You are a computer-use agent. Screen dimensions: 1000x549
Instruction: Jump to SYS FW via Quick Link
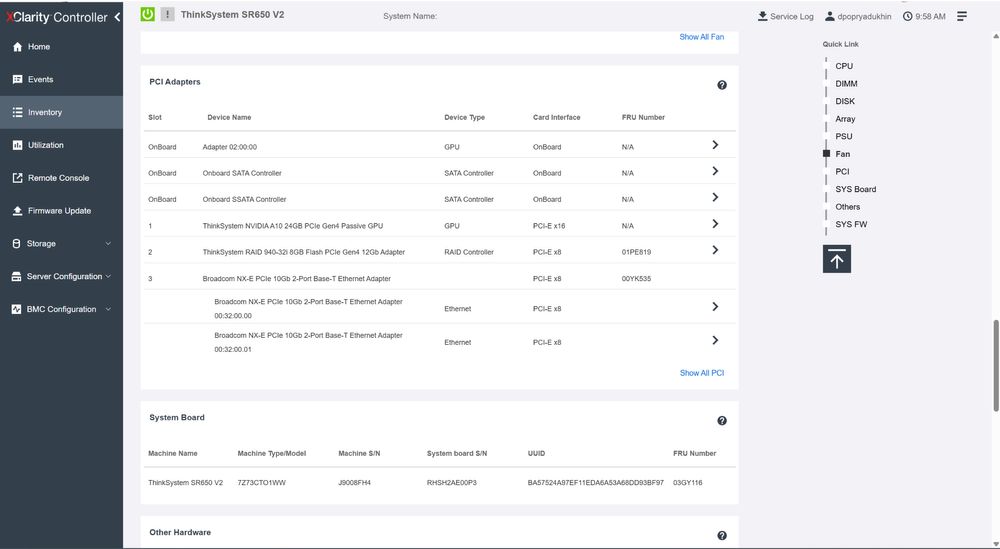(851, 224)
